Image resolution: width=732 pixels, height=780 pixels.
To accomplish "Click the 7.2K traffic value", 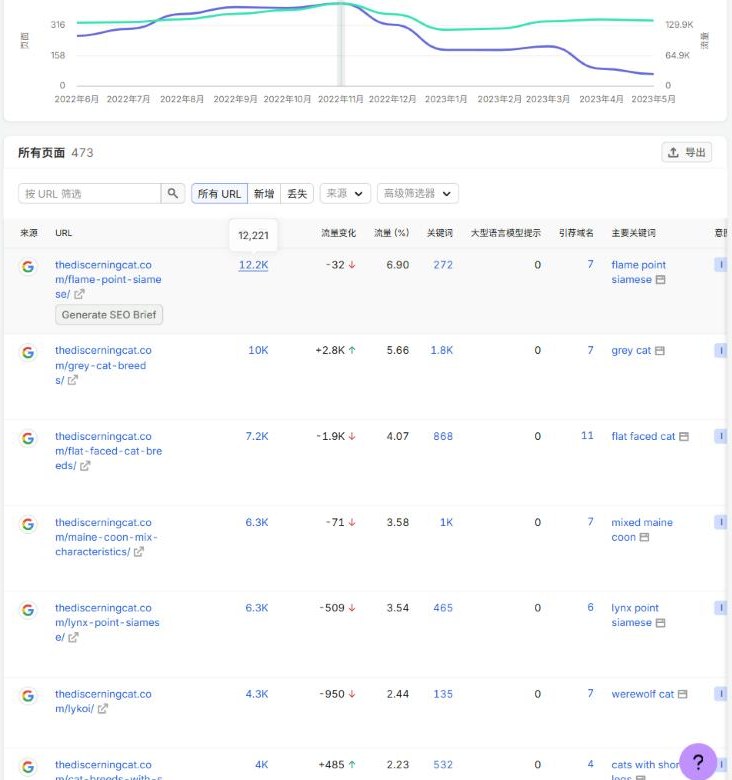I will [257, 436].
